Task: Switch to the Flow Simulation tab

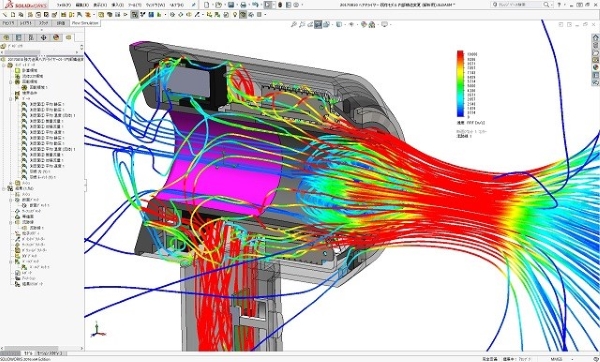Action: point(85,23)
